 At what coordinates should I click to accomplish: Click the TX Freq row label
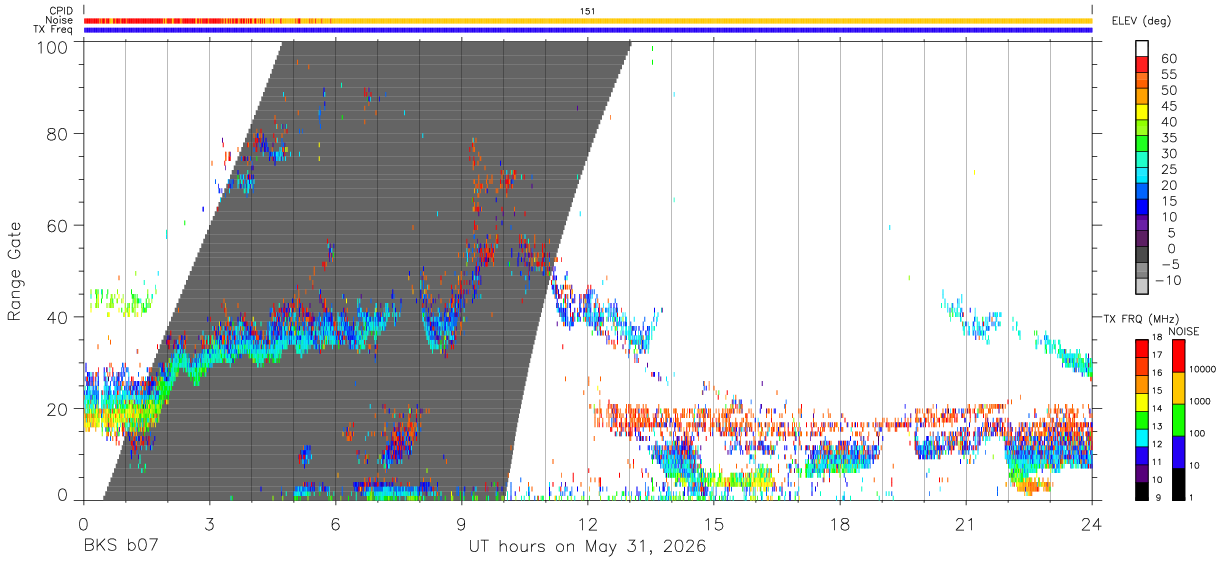click(x=53, y=30)
